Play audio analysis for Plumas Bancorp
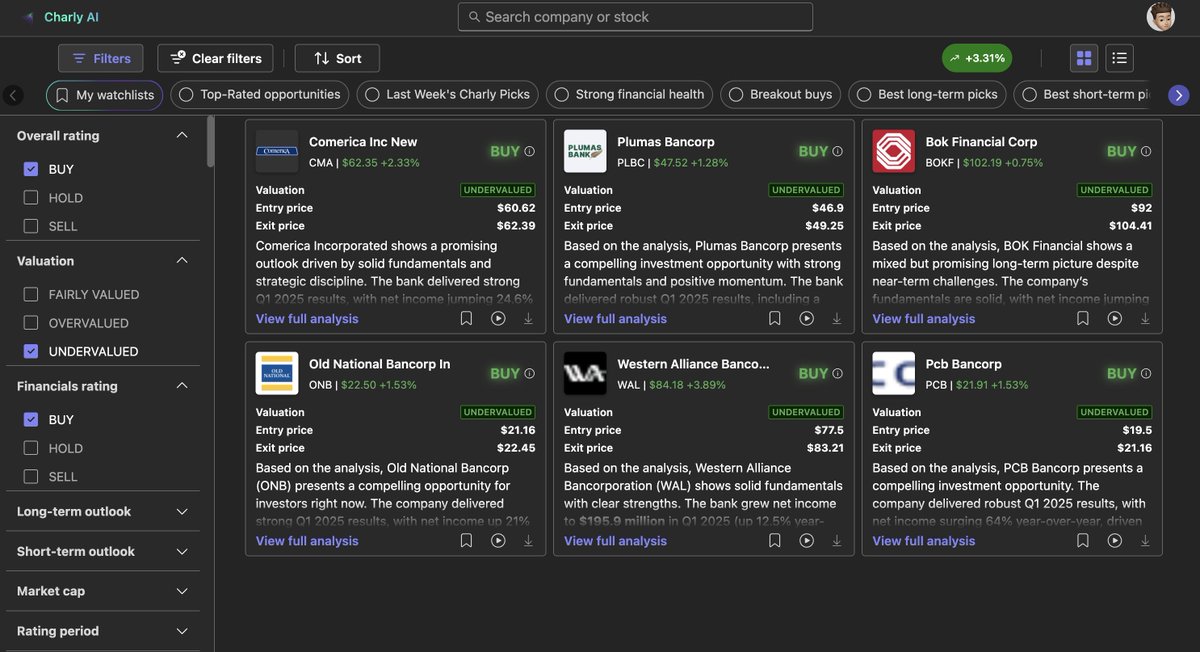This screenshot has width=1200, height=652. point(806,318)
